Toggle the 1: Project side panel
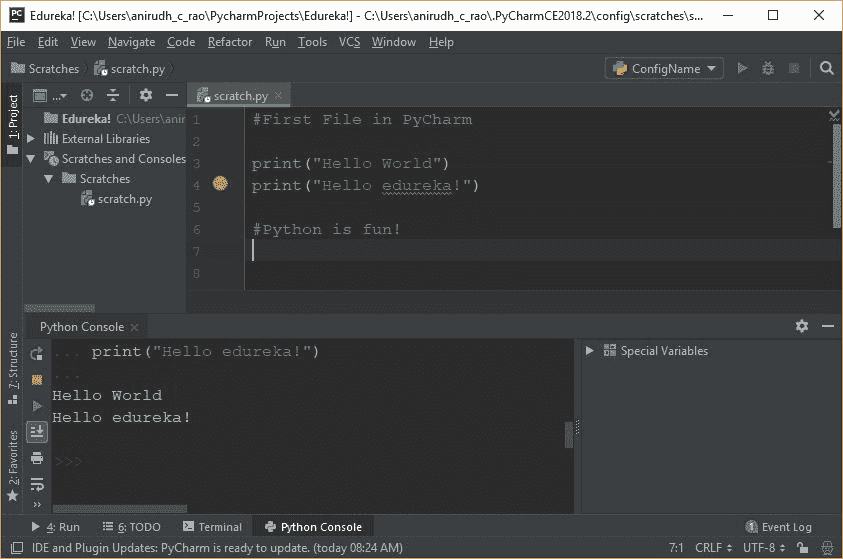The height and width of the screenshot is (559, 843). tap(13, 125)
